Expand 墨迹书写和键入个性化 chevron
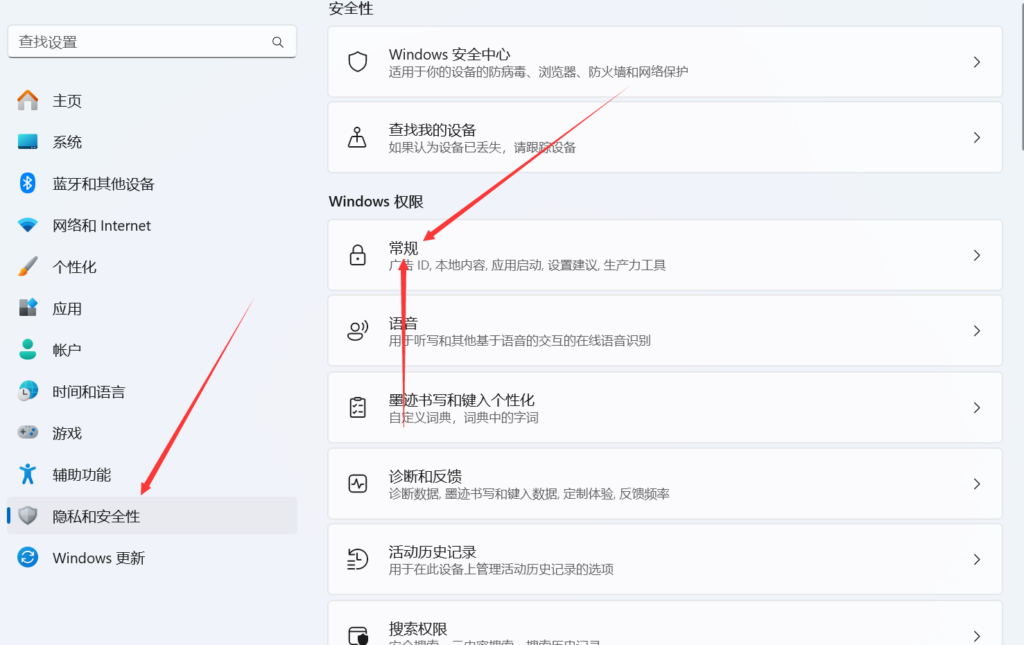Screen dimensions: 1024x645 coord(976,407)
